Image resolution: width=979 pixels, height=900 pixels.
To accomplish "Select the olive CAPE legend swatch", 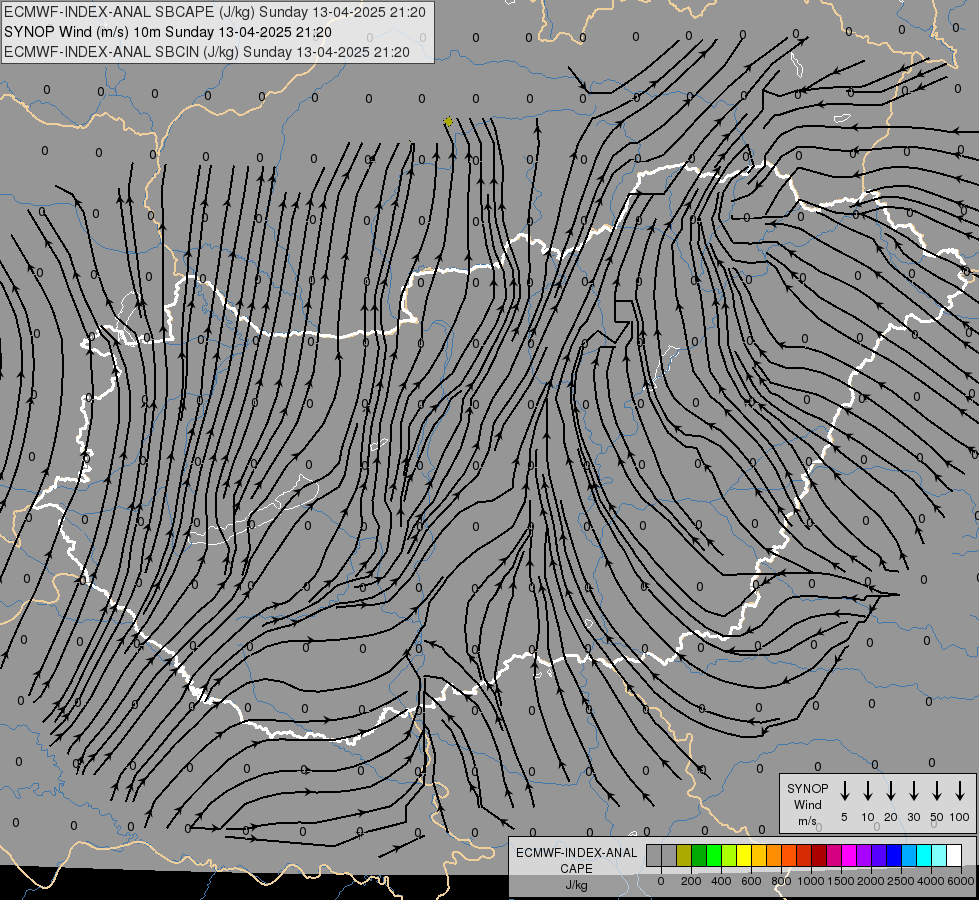I will [x=684, y=855].
